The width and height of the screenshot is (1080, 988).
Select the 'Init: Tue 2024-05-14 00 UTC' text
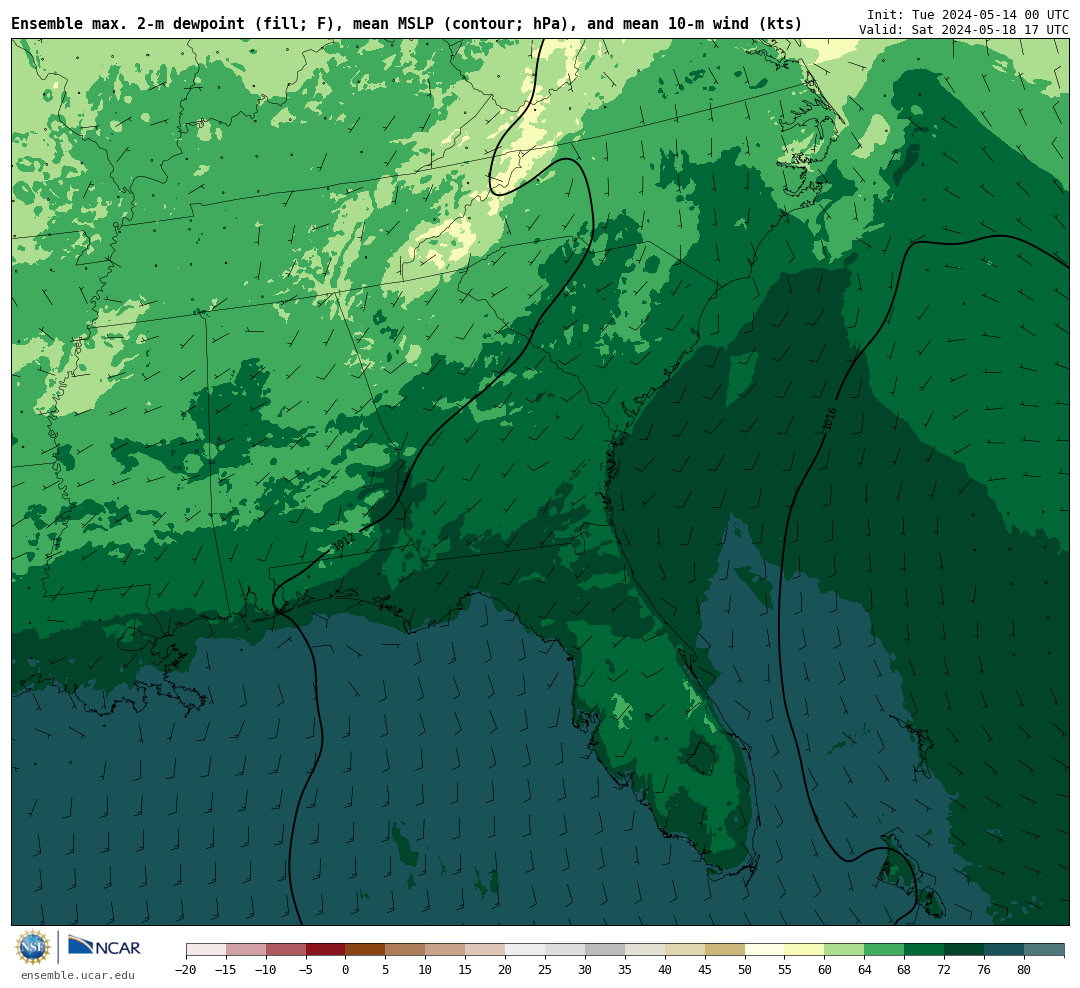[968, 14]
